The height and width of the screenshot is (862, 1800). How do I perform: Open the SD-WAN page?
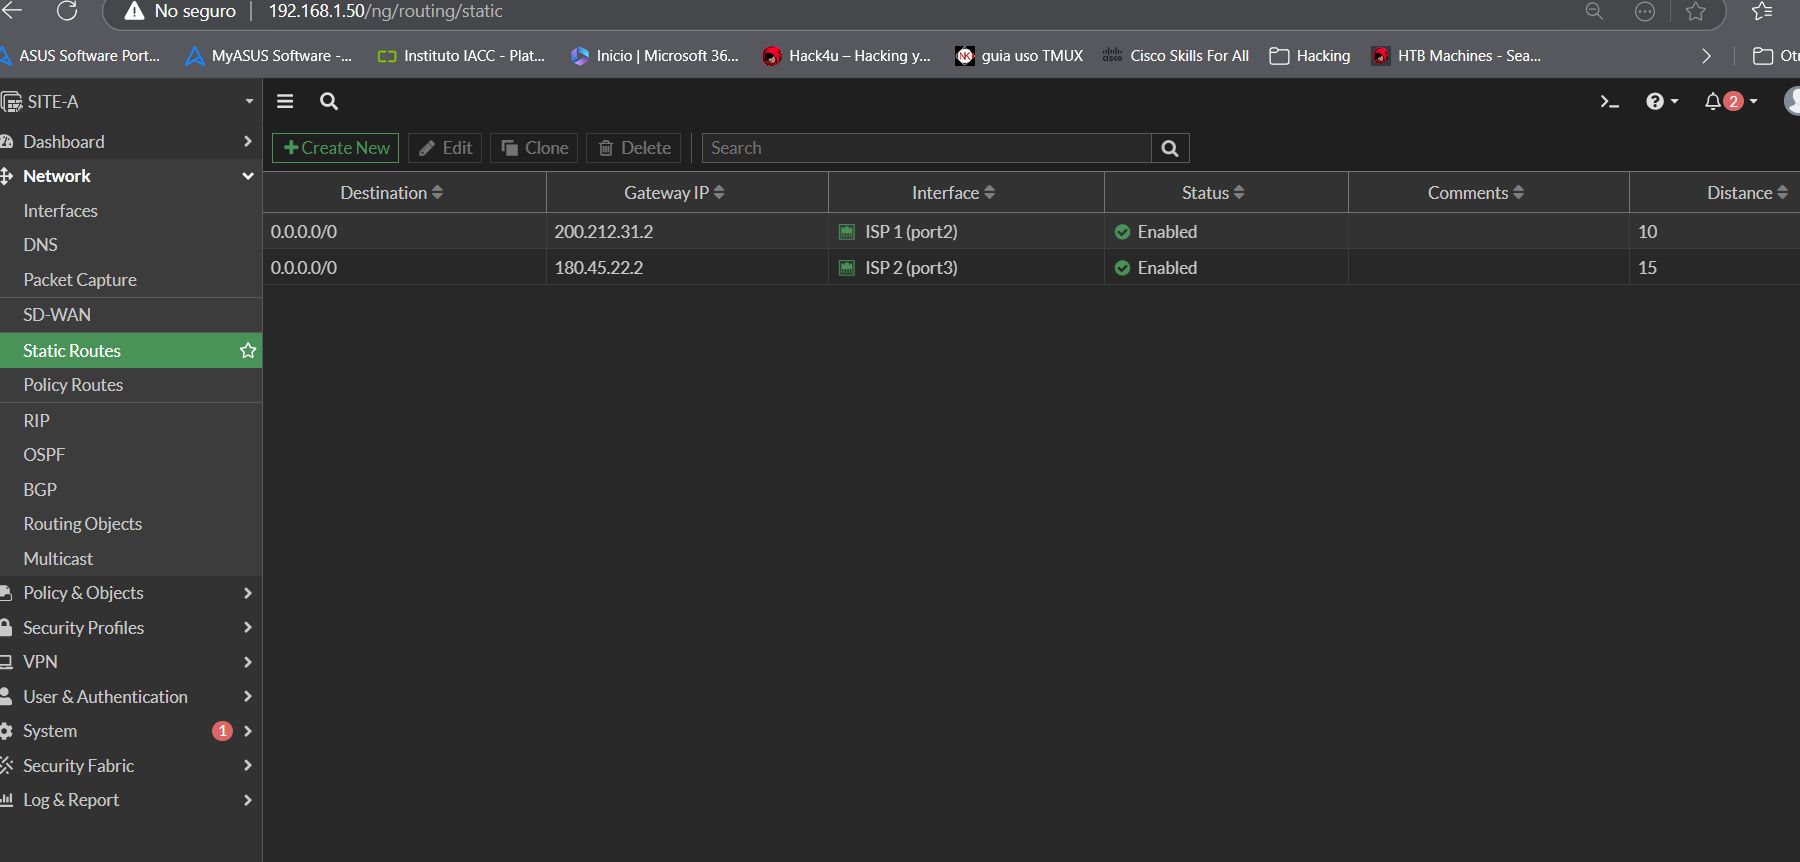coord(57,315)
